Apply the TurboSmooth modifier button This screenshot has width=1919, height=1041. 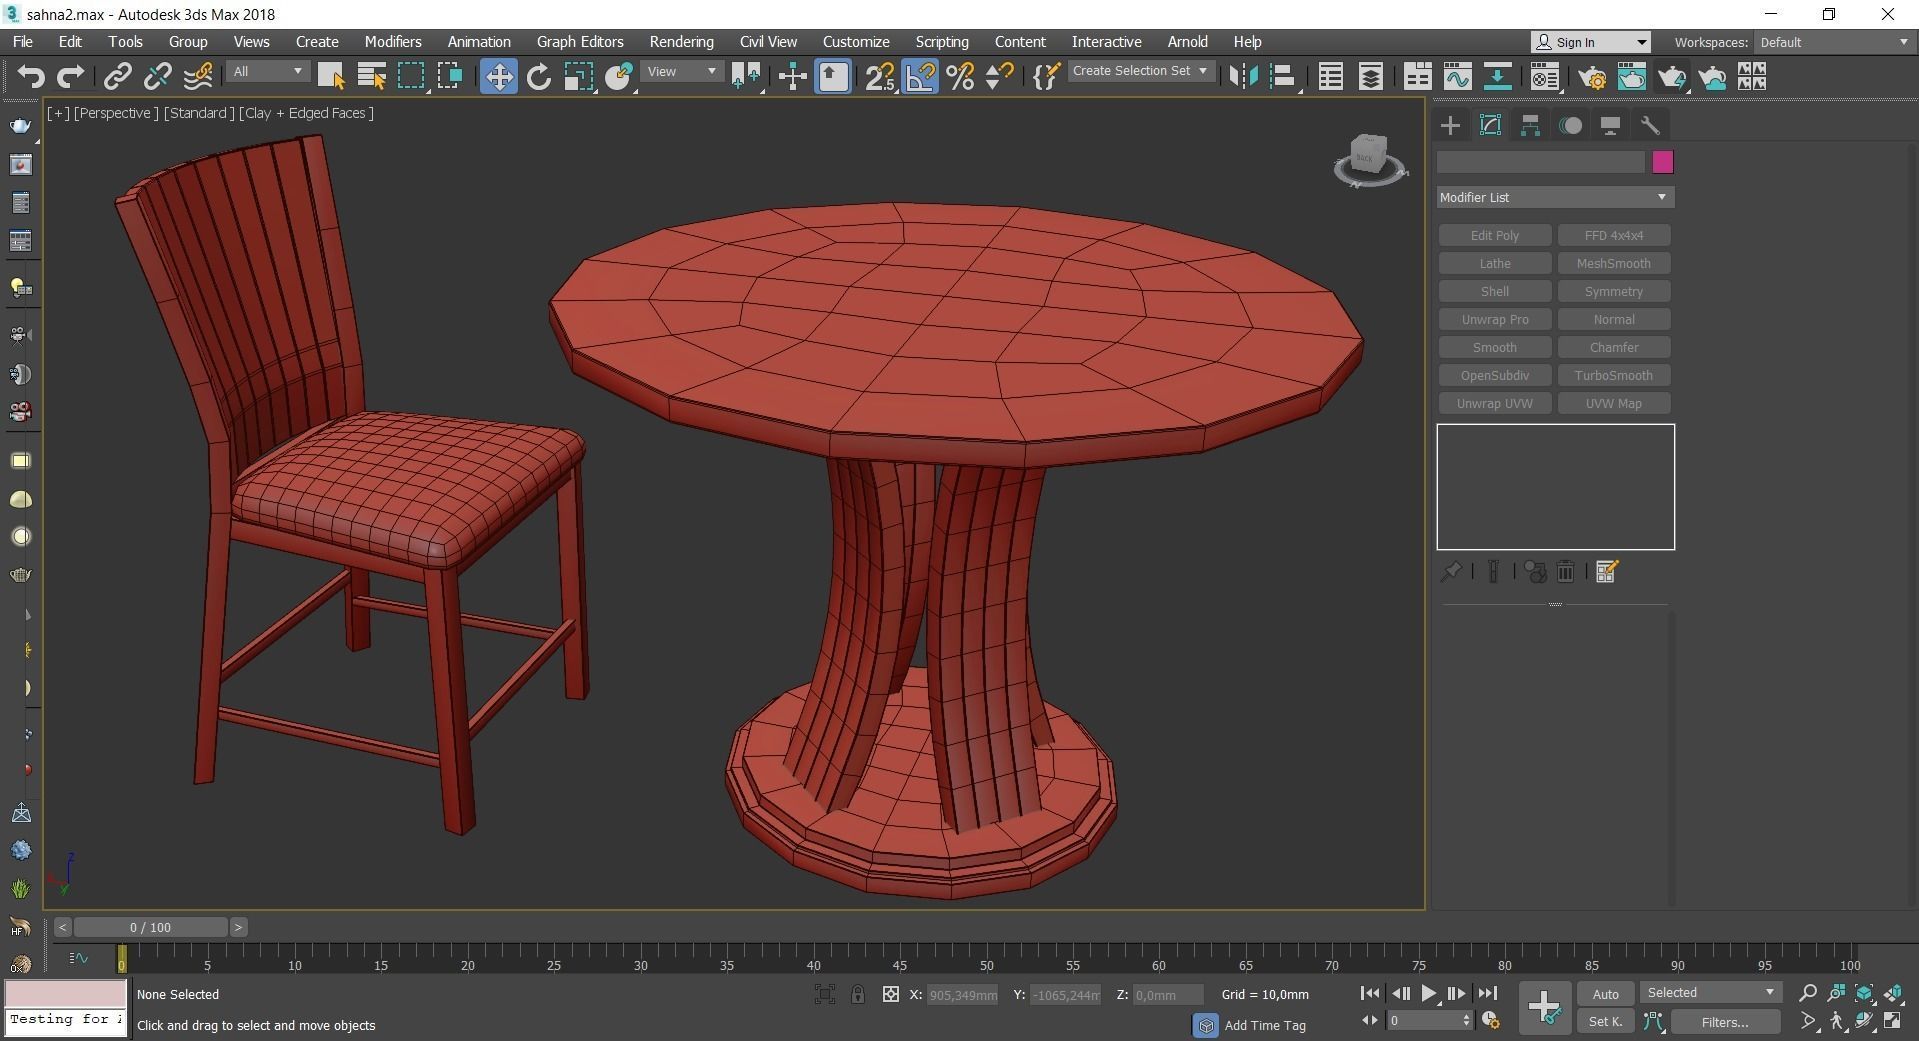tap(1613, 375)
